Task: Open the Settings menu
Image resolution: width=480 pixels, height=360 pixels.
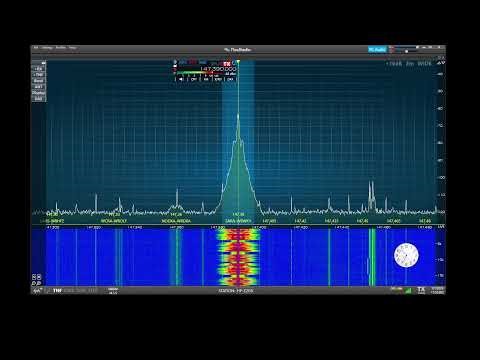Action: 47,48
